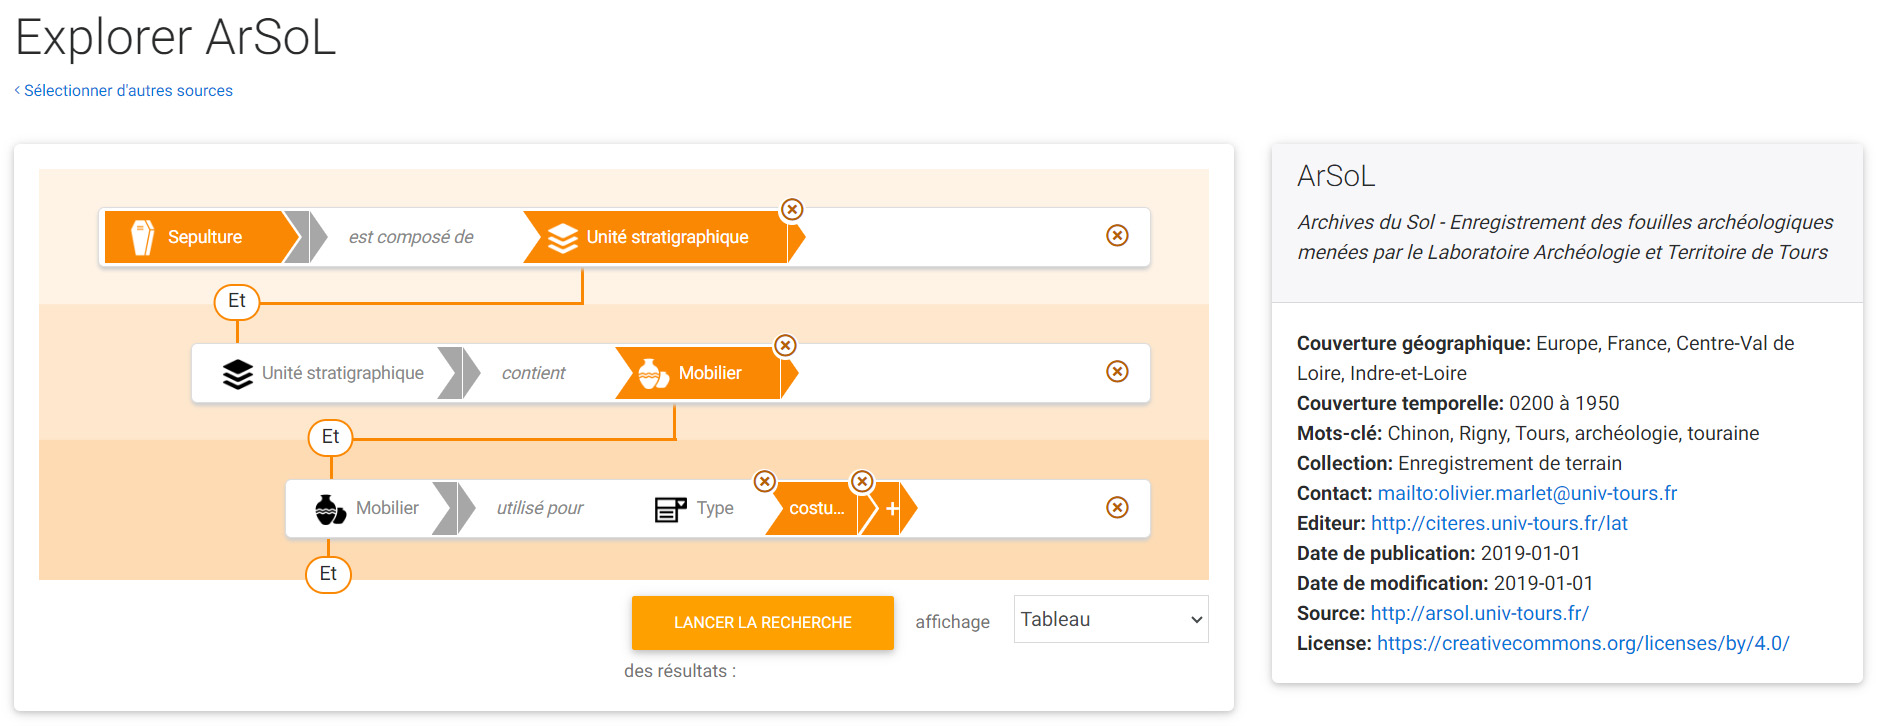Open the citeres.univ-tours.fr editor link
Screen dimensions: 1882x726
[x=1498, y=523]
